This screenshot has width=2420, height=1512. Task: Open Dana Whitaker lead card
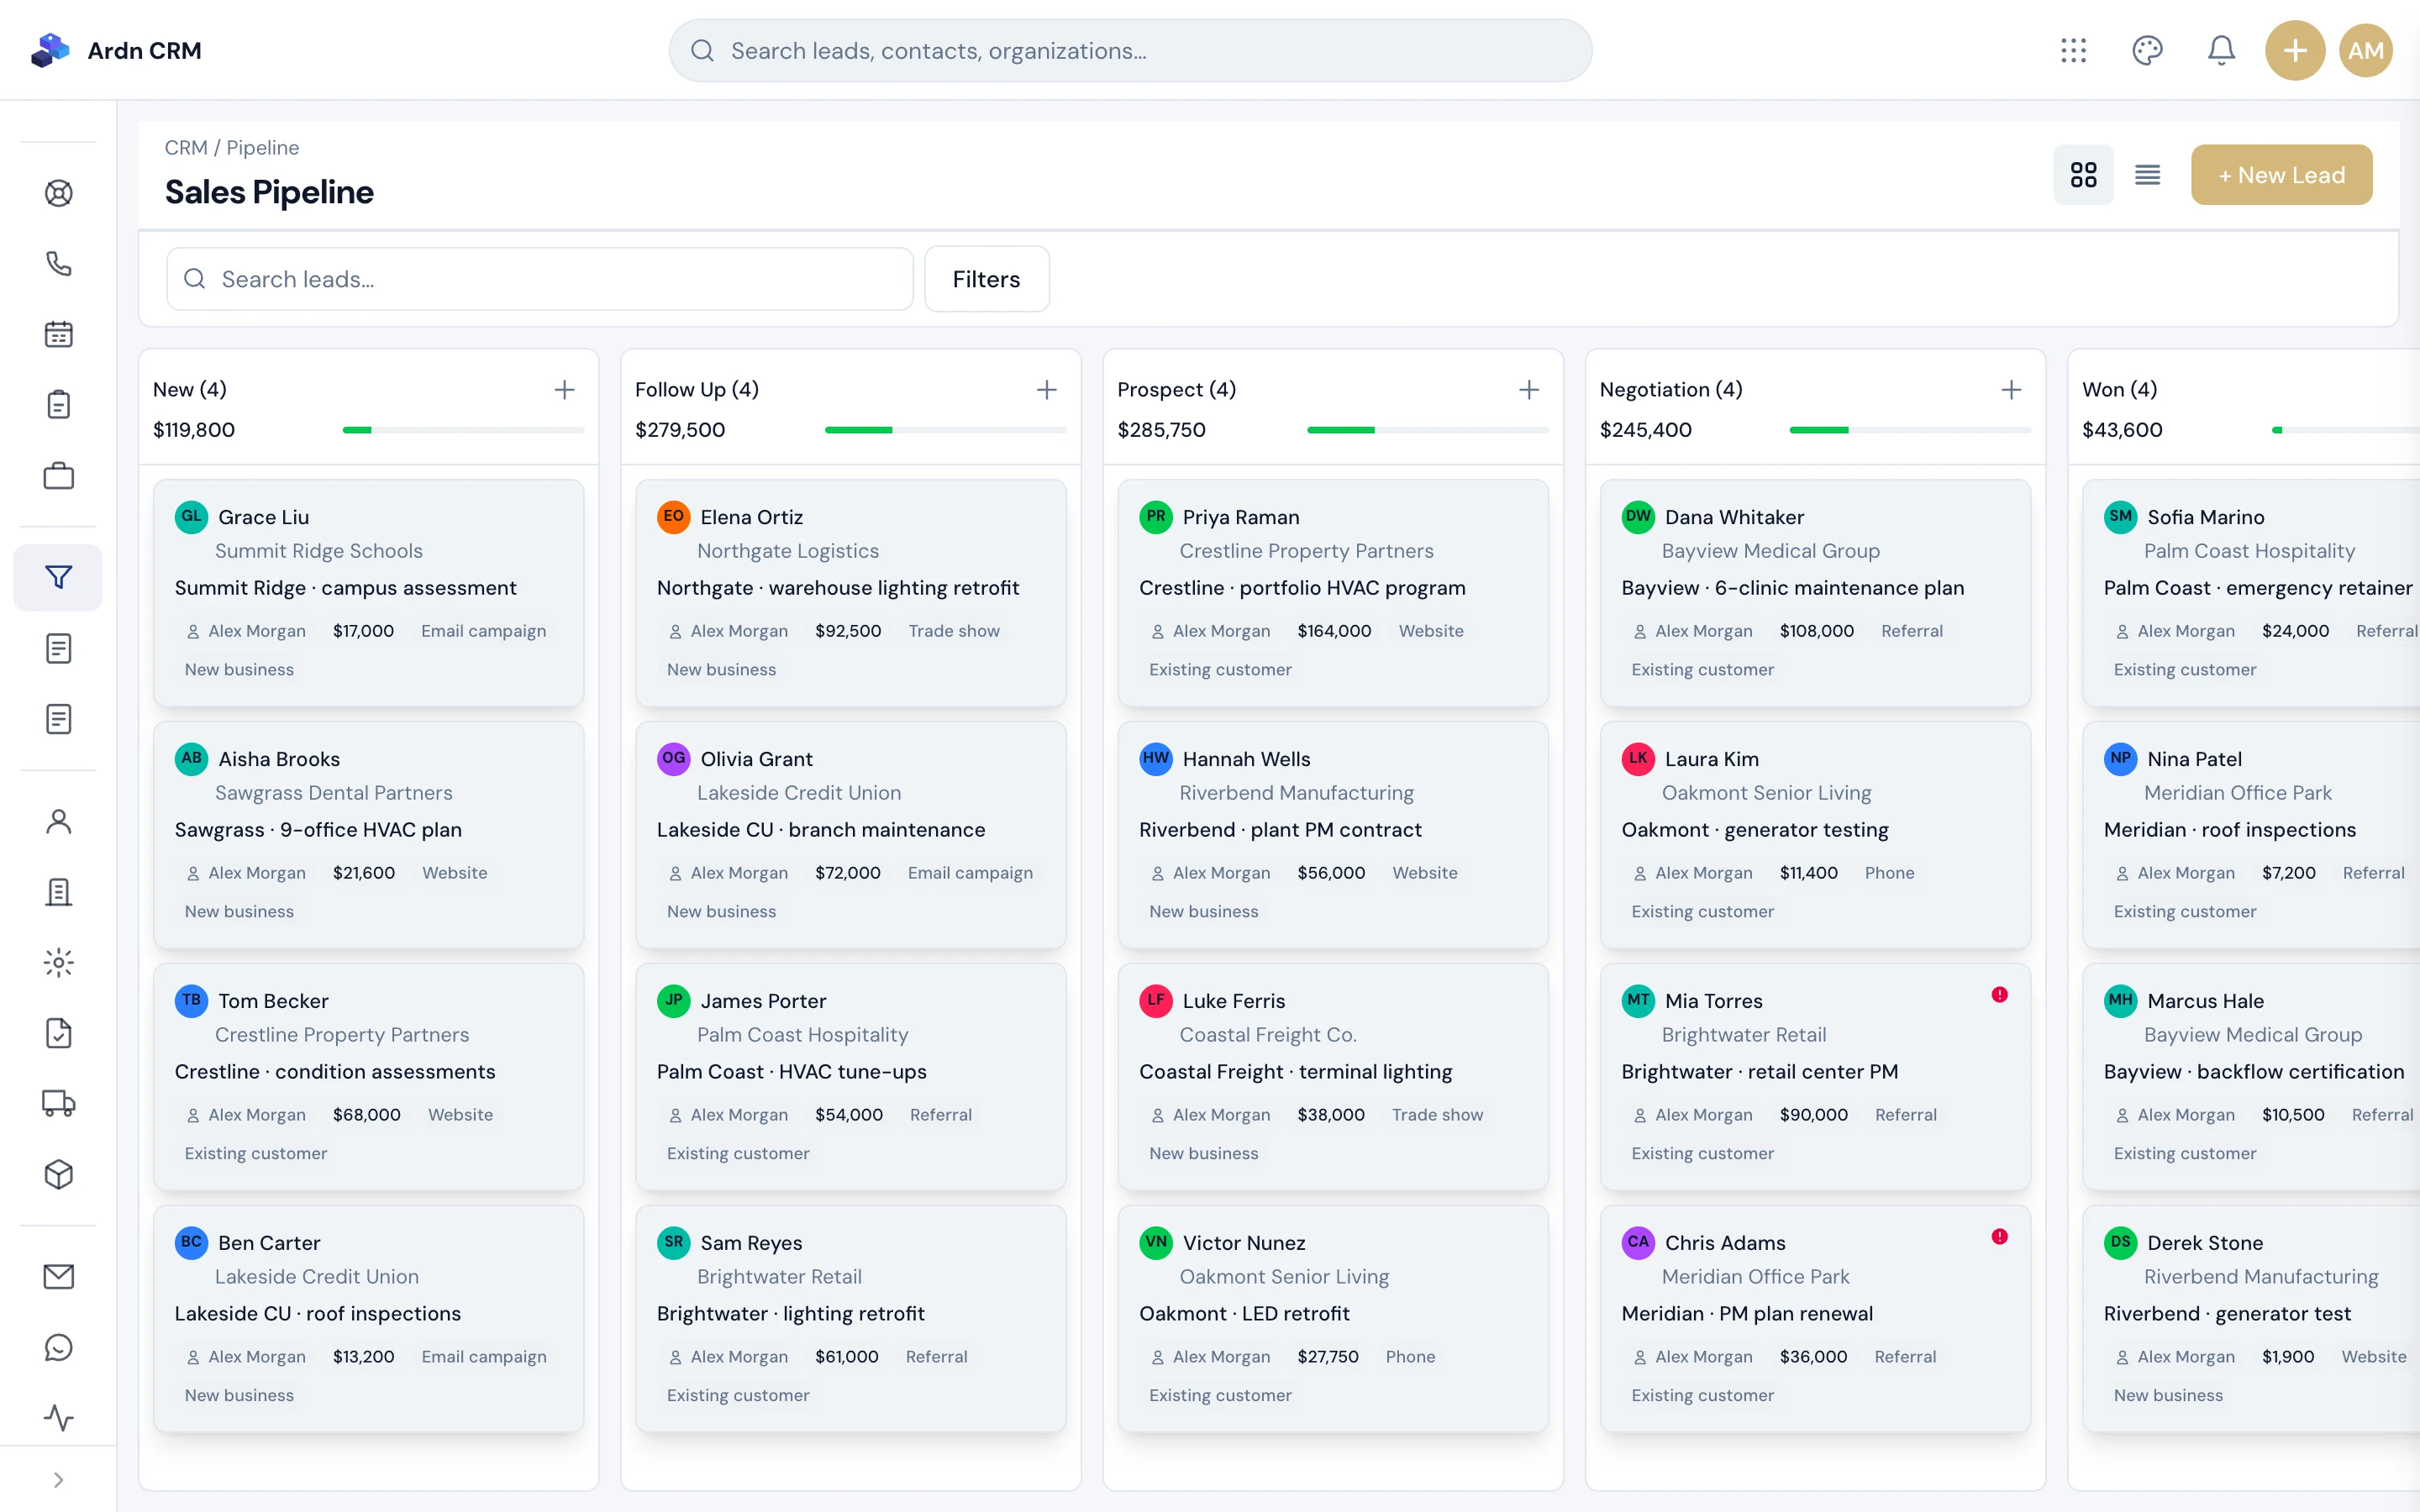[x=1815, y=593]
